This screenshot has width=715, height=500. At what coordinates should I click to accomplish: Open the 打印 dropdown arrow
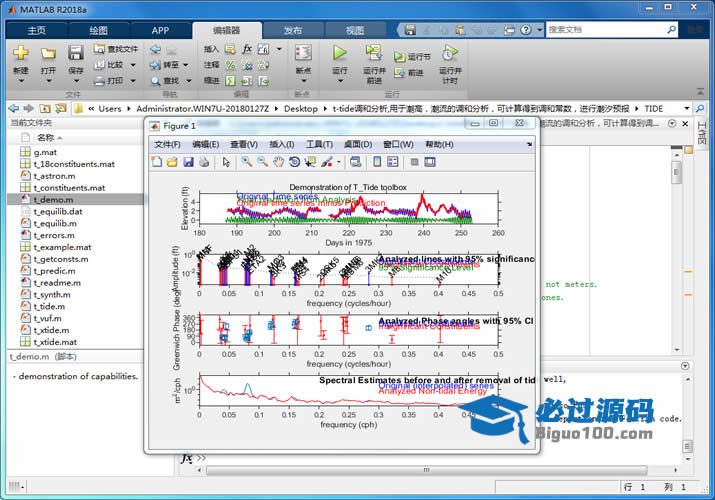(133, 81)
